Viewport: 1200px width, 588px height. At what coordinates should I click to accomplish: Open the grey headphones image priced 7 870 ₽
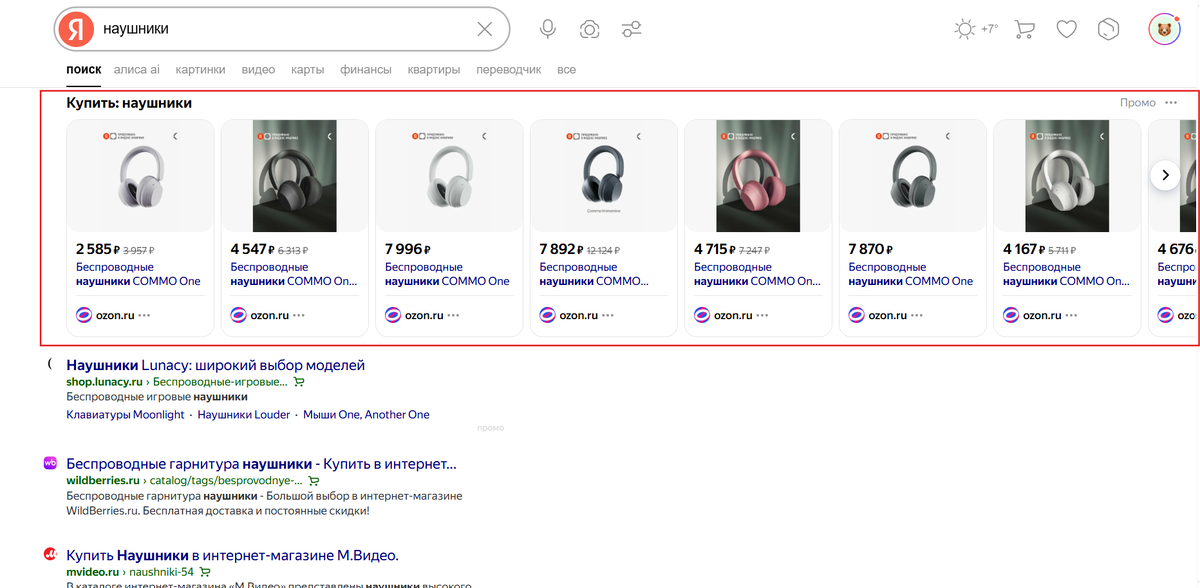point(912,176)
